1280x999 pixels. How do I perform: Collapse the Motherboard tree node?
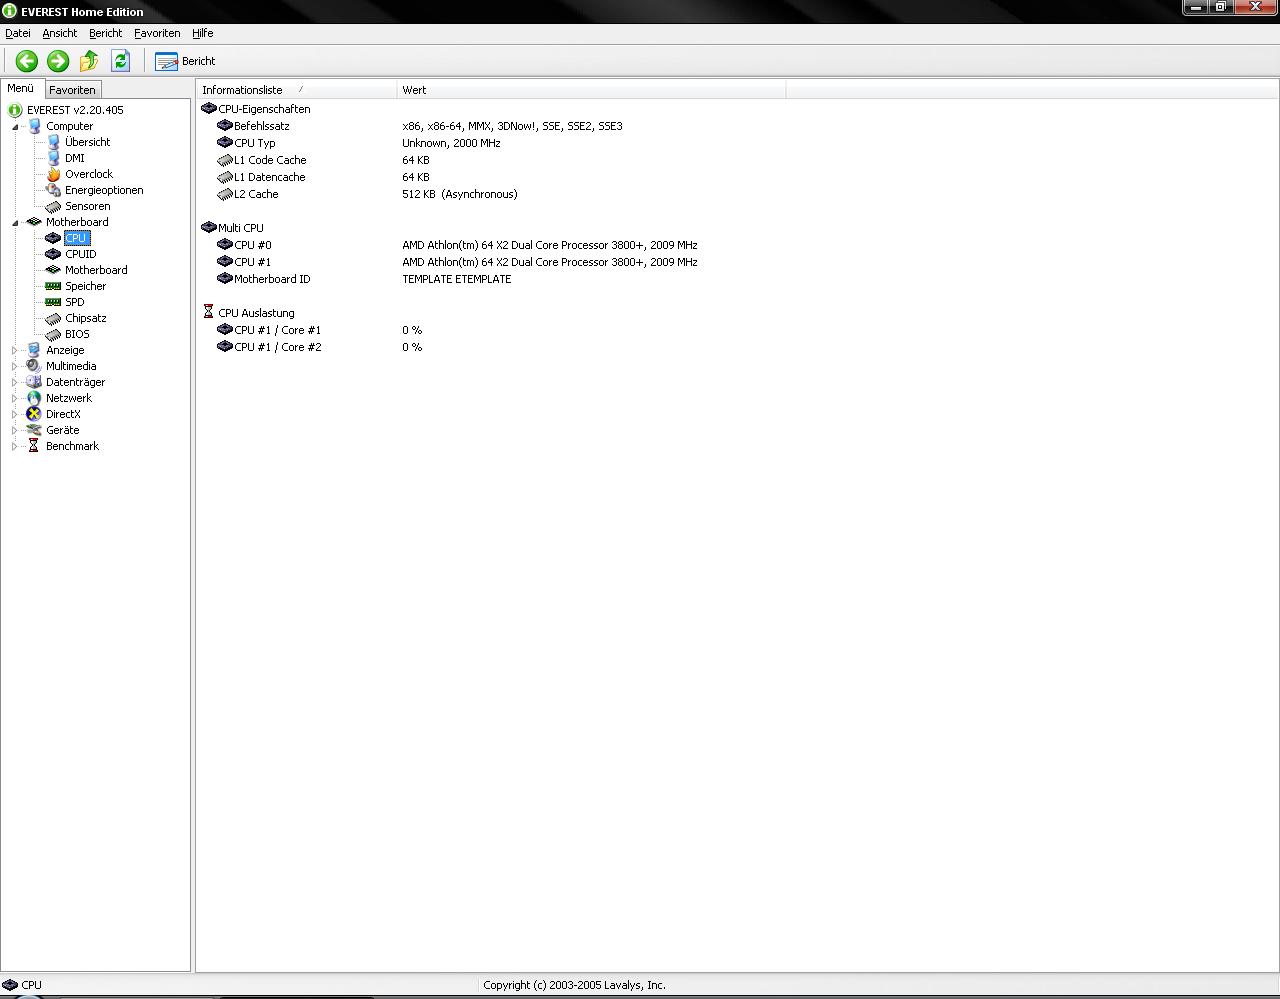pyautogui.click(x=15, y=223)
